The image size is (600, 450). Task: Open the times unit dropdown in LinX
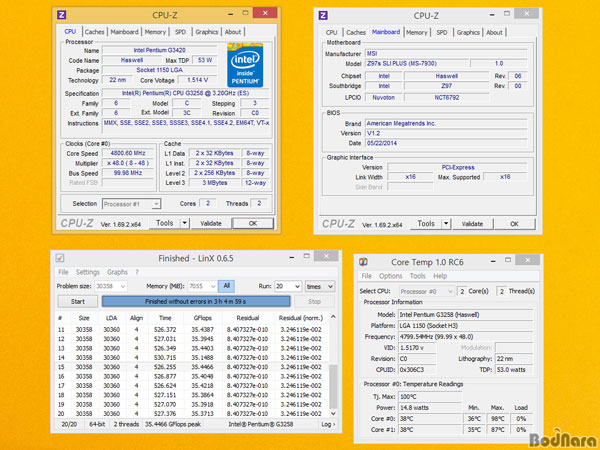point(320,286)
